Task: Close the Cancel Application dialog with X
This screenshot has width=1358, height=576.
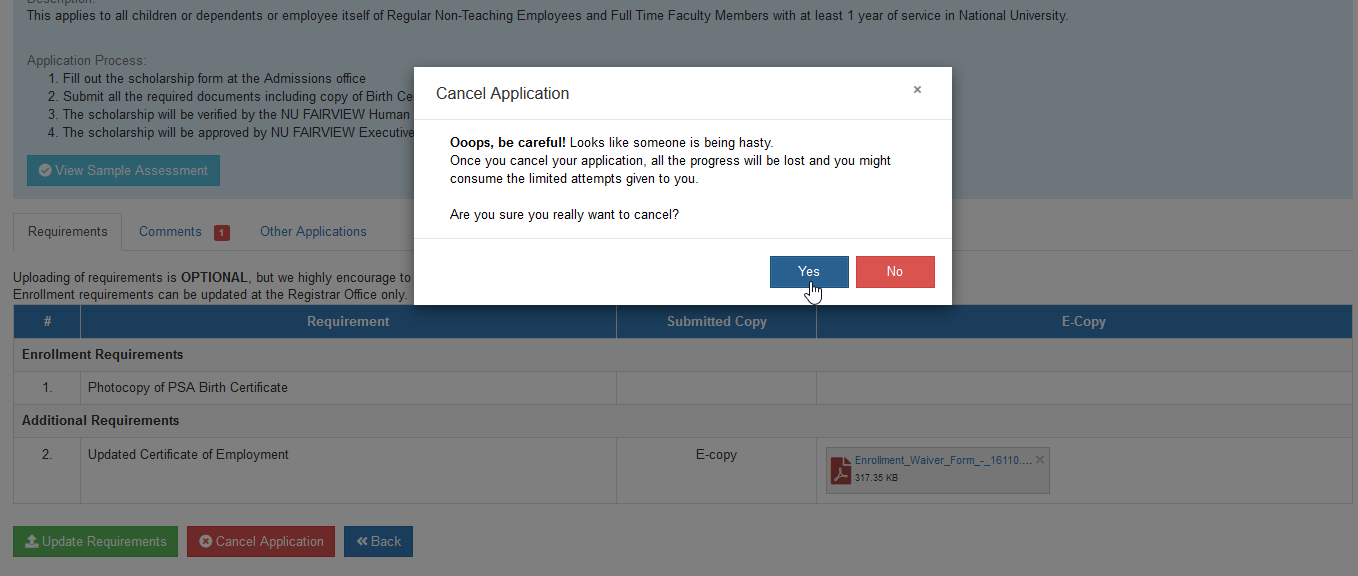Action: [x=917, y=90]
